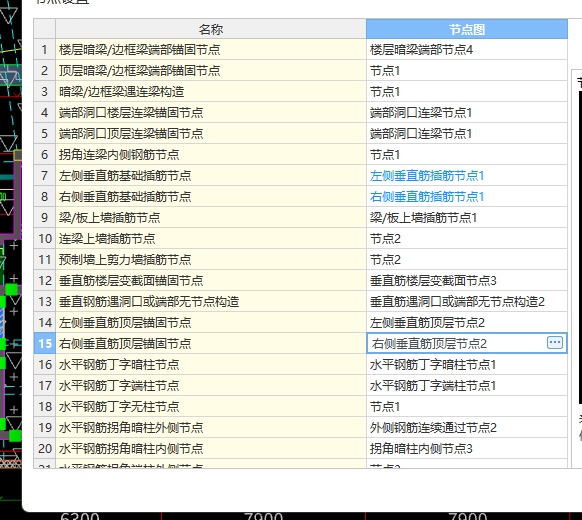
Task: Select name cell 连梁上墙插筋节点
Action: [211, 238]
